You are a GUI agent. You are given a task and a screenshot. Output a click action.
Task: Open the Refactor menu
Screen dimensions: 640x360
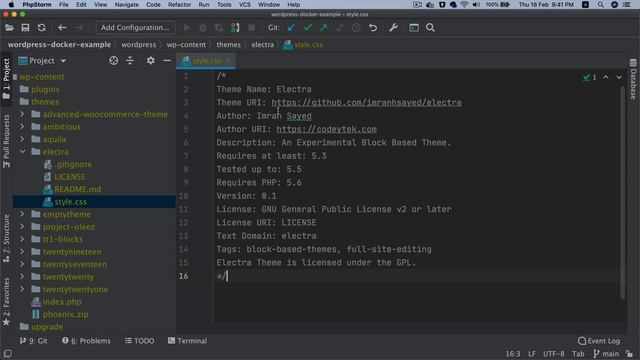pyautogui.click(x=180, y=4)
